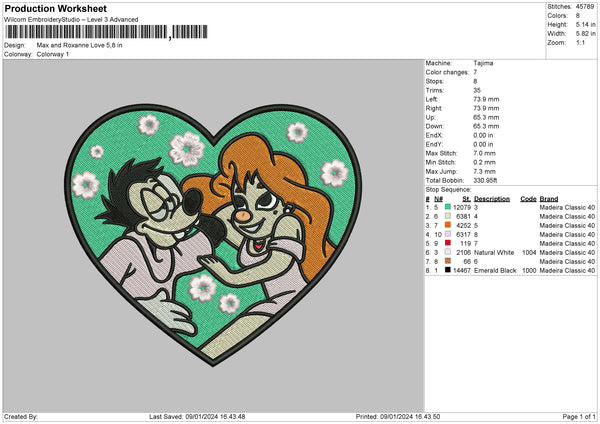This screenshot has width=600, height=424.
Task: Click the N# column header
Action: coord(439,199)
